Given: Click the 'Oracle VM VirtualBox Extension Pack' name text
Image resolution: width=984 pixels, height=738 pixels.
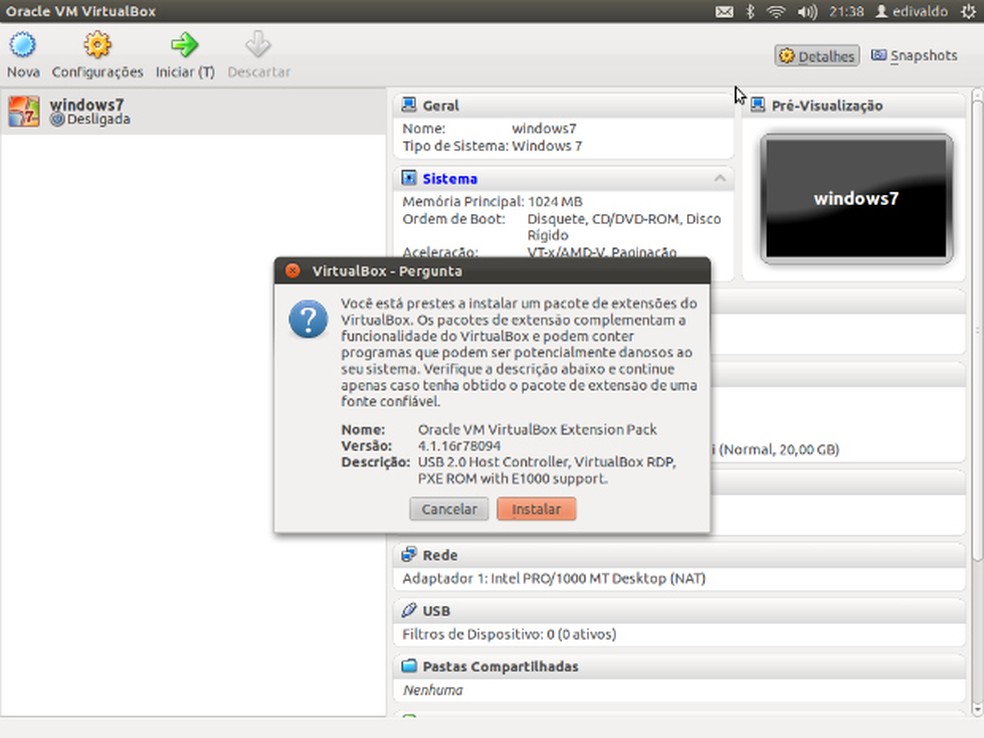Looking at the screenshot, I should [537, 430].
